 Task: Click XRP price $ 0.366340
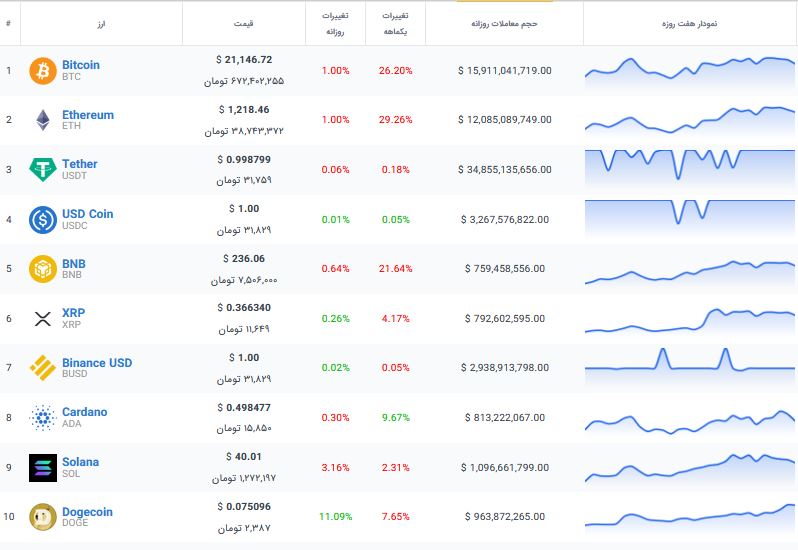(x=244, y=307)
